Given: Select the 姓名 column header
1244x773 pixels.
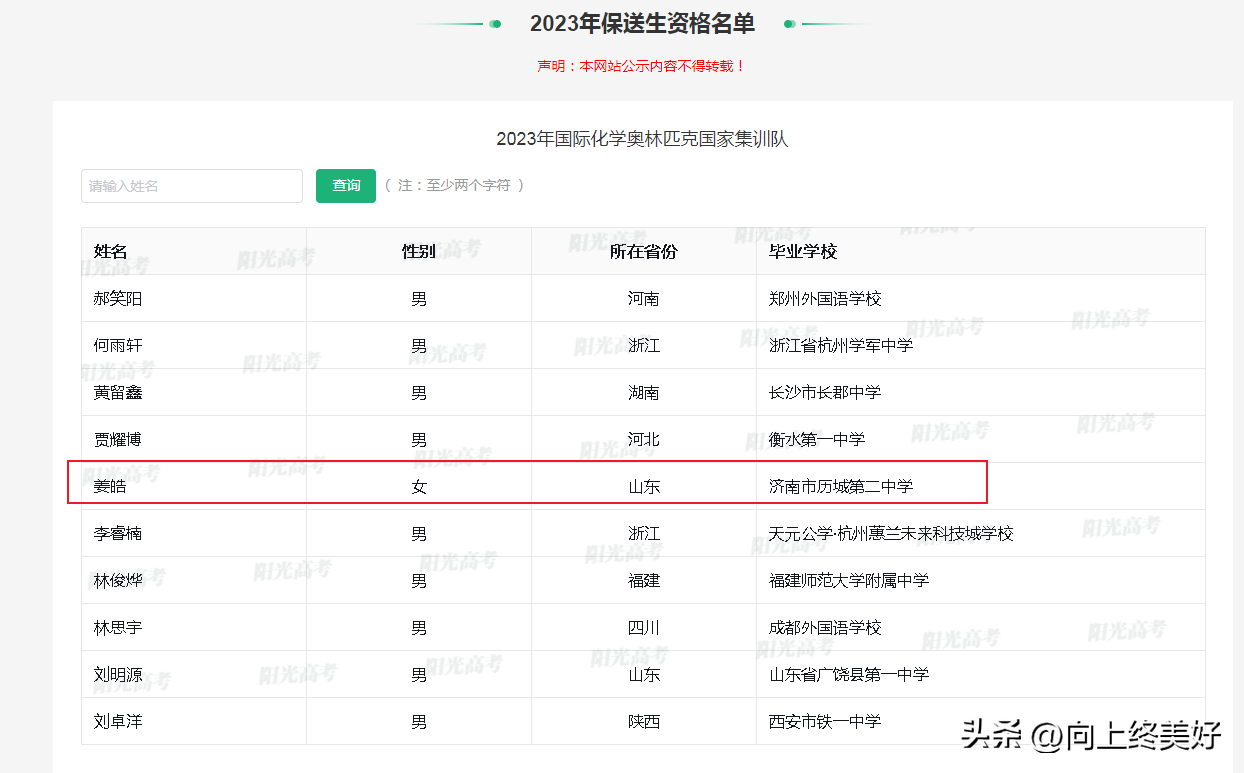Looking at the screenshot, I should coord(110,251).
